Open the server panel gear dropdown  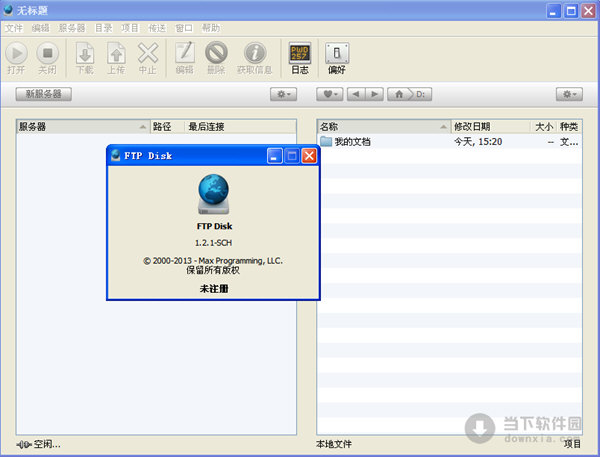pyautogui.click(x=284, y=94)
